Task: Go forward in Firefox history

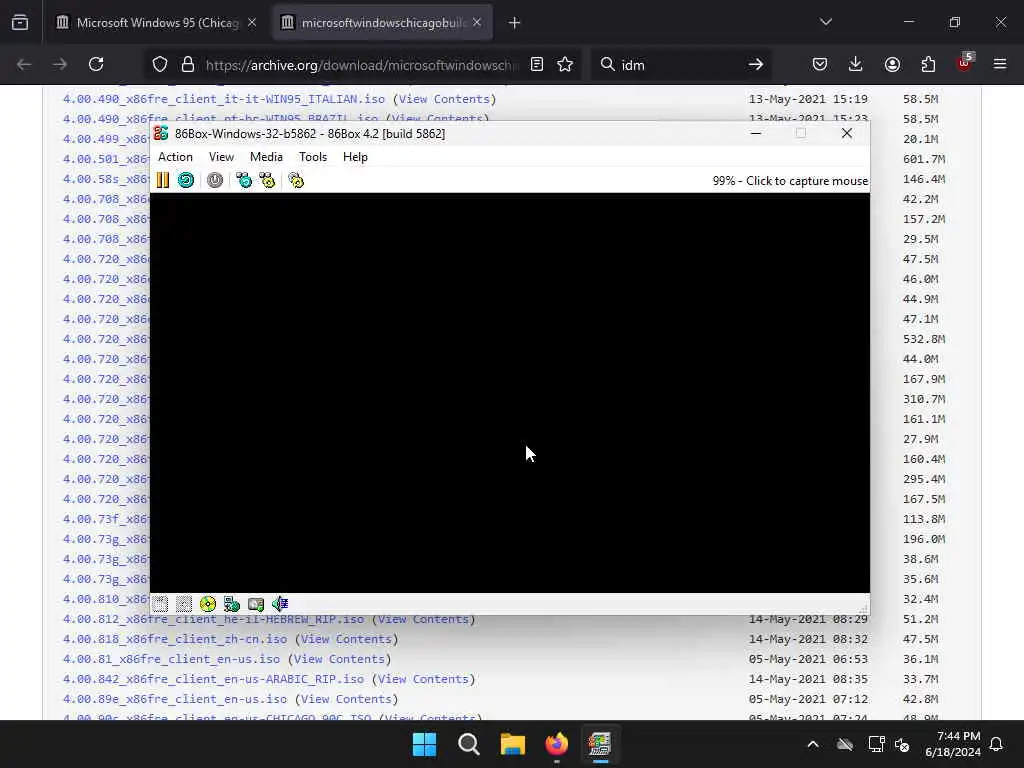Action: click(x=60, y=65)
